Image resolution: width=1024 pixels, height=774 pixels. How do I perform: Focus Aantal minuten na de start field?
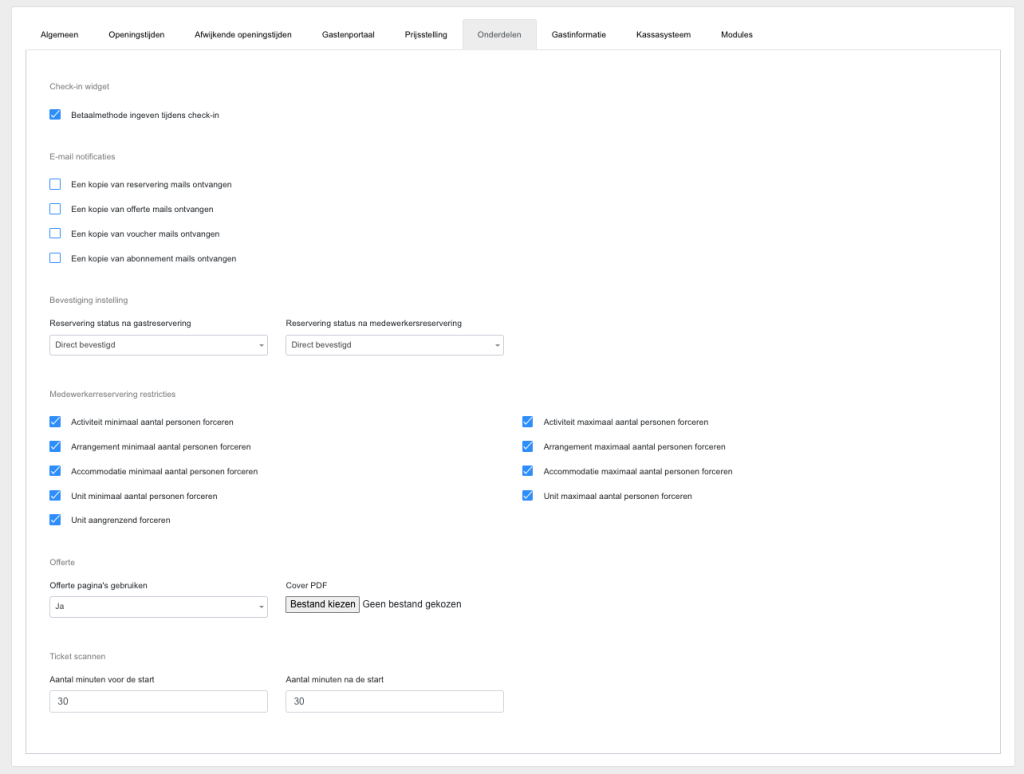(394, 702)
